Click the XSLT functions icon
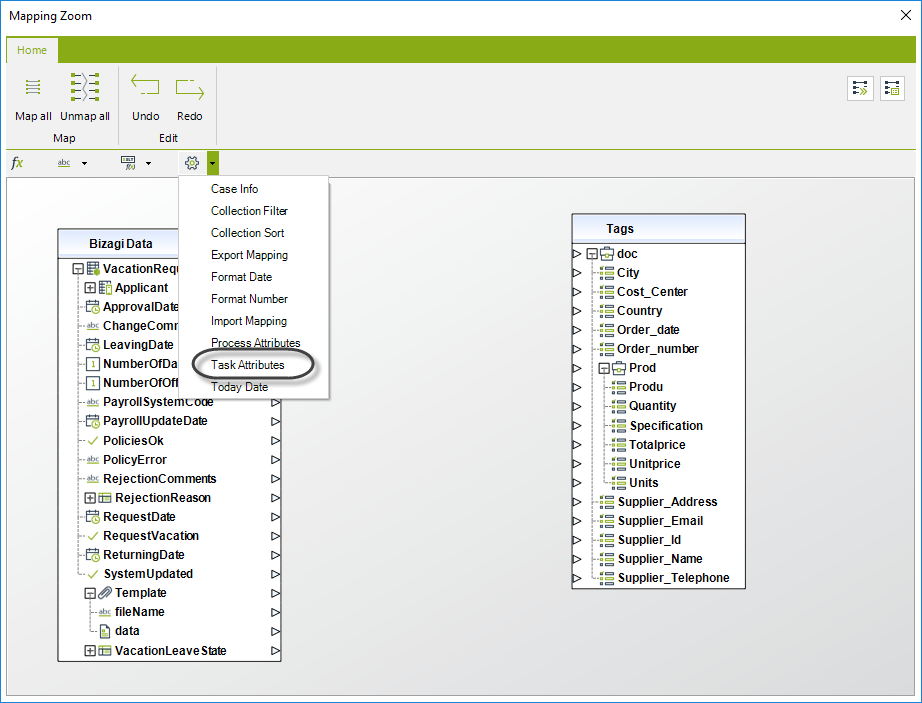922x703 pixels. click(x=128, y=163)
